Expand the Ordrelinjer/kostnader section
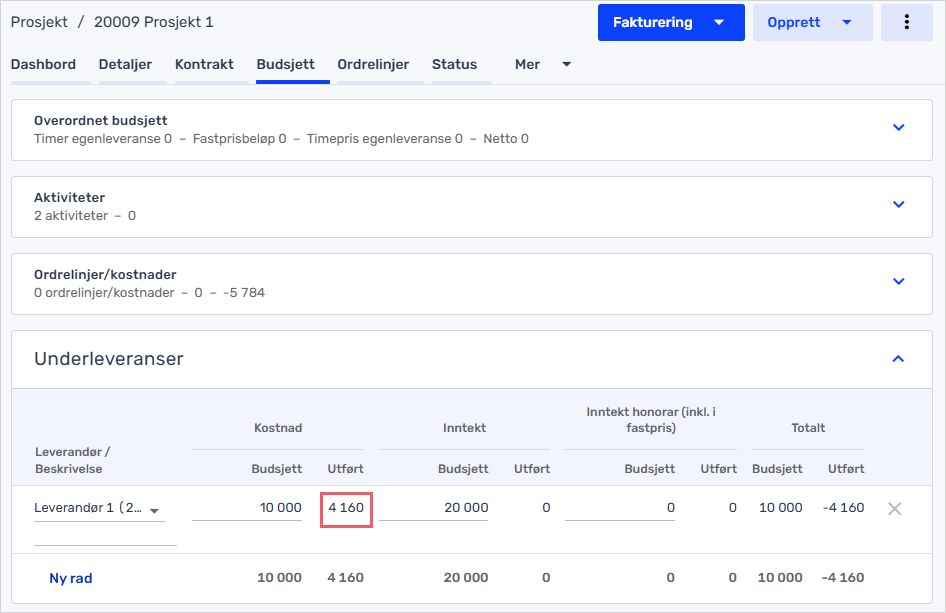 coord(898,282)
